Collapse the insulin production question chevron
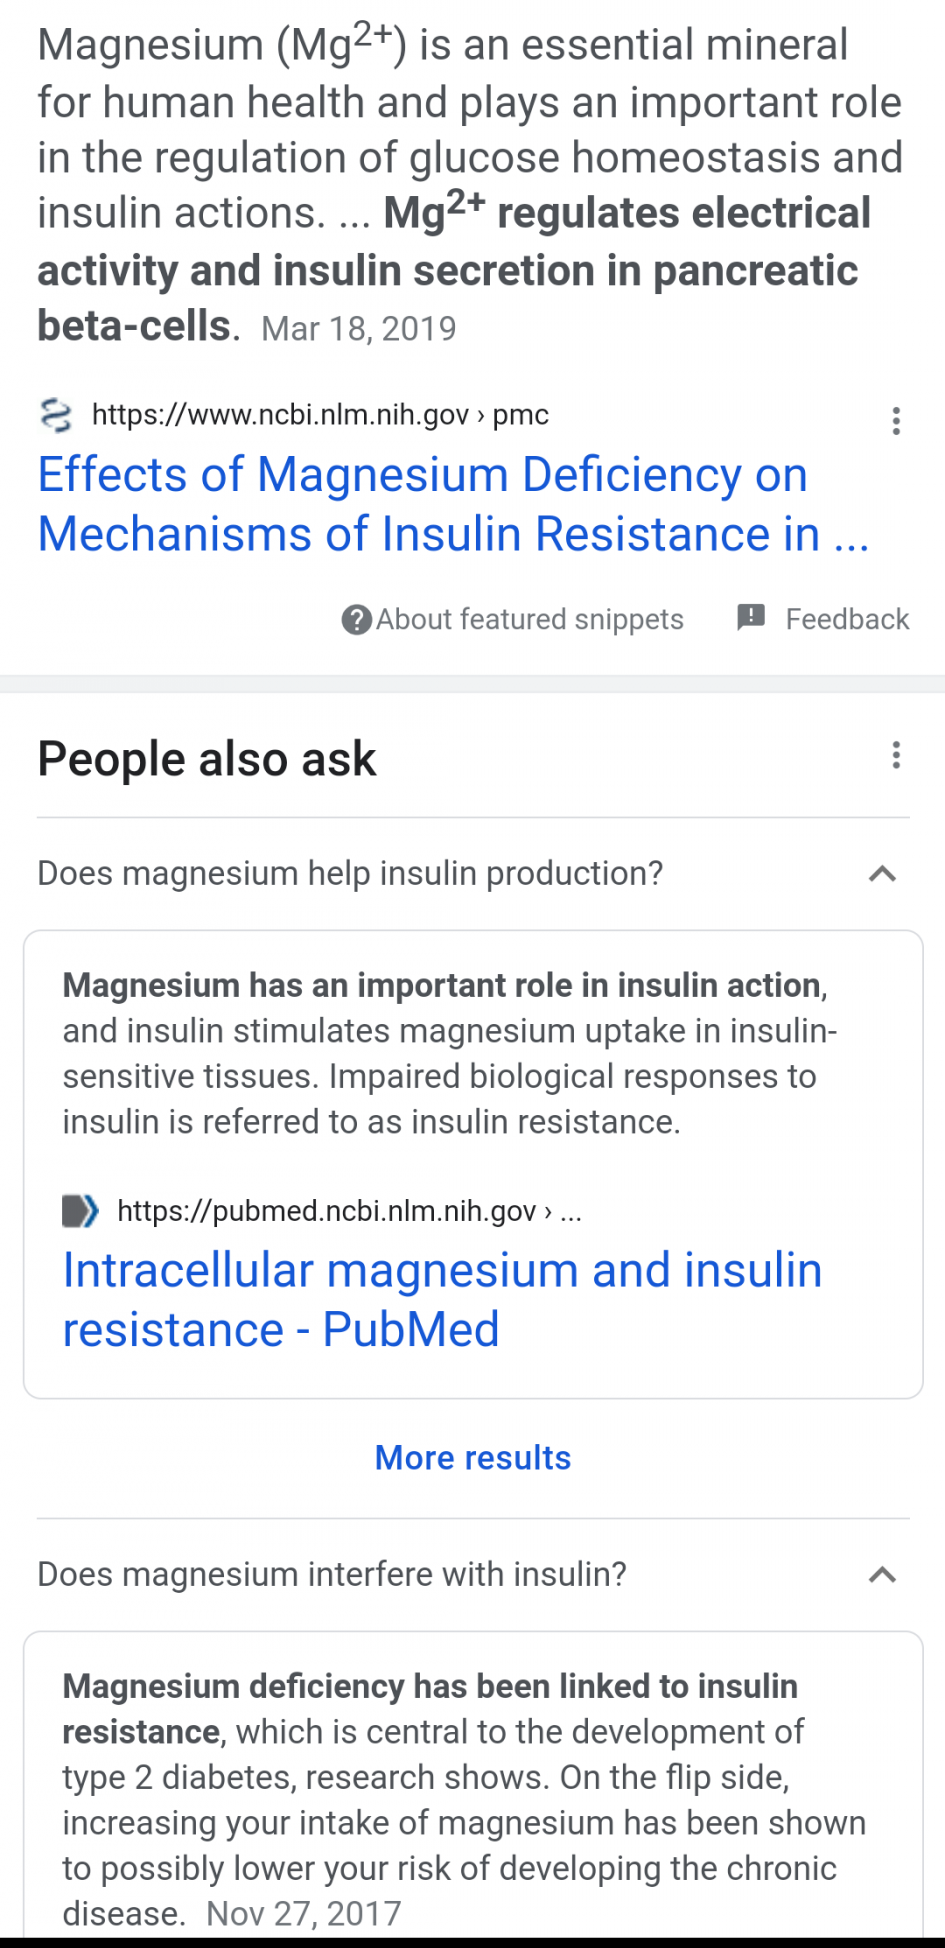945x1948 pixels. point(882,874)
